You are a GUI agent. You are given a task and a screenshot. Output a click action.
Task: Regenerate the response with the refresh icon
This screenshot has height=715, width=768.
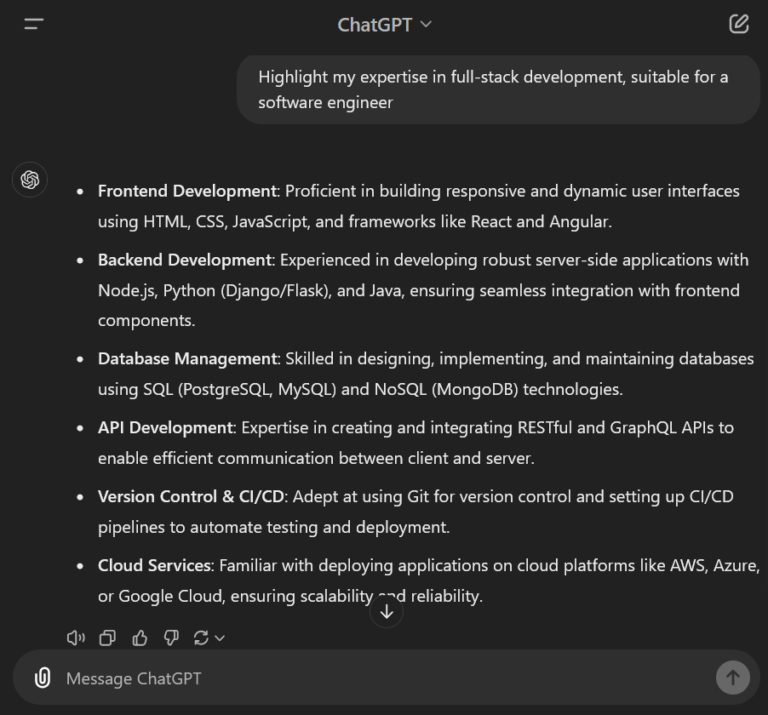(202, 637)
